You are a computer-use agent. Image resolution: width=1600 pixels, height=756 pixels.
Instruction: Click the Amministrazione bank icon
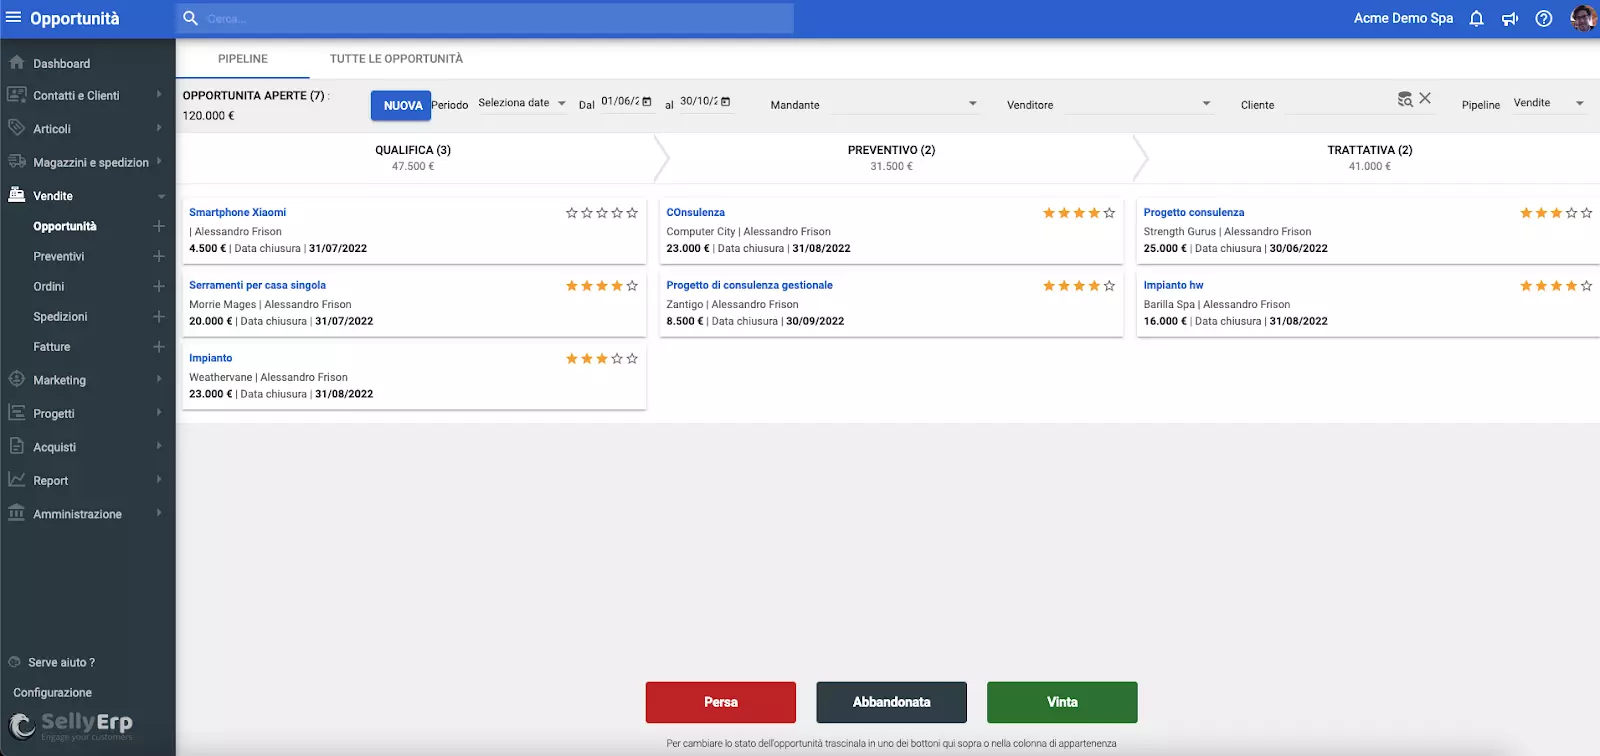pos(16,513)
